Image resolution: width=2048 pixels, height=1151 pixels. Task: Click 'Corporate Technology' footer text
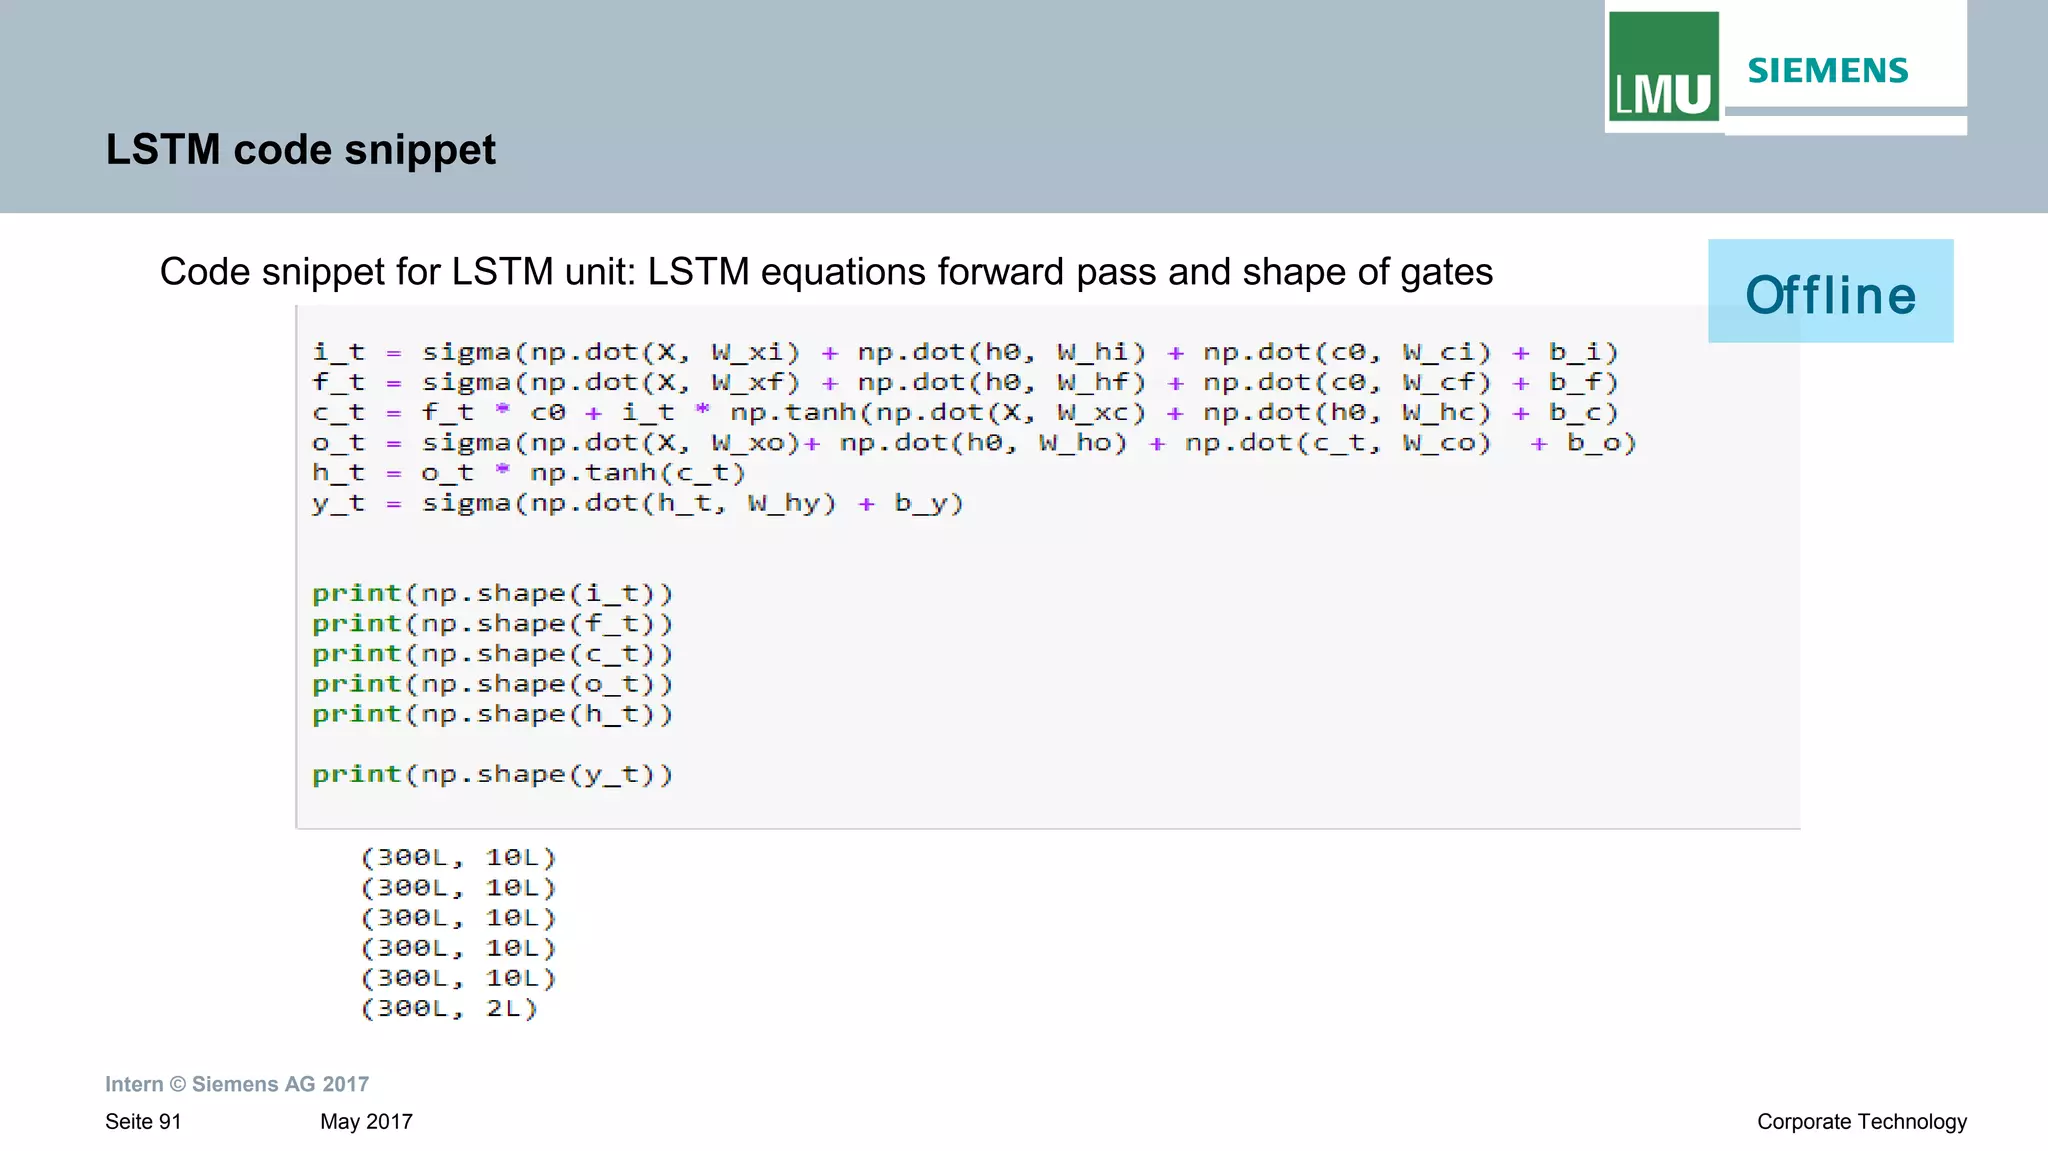tap(1862, 1122)
